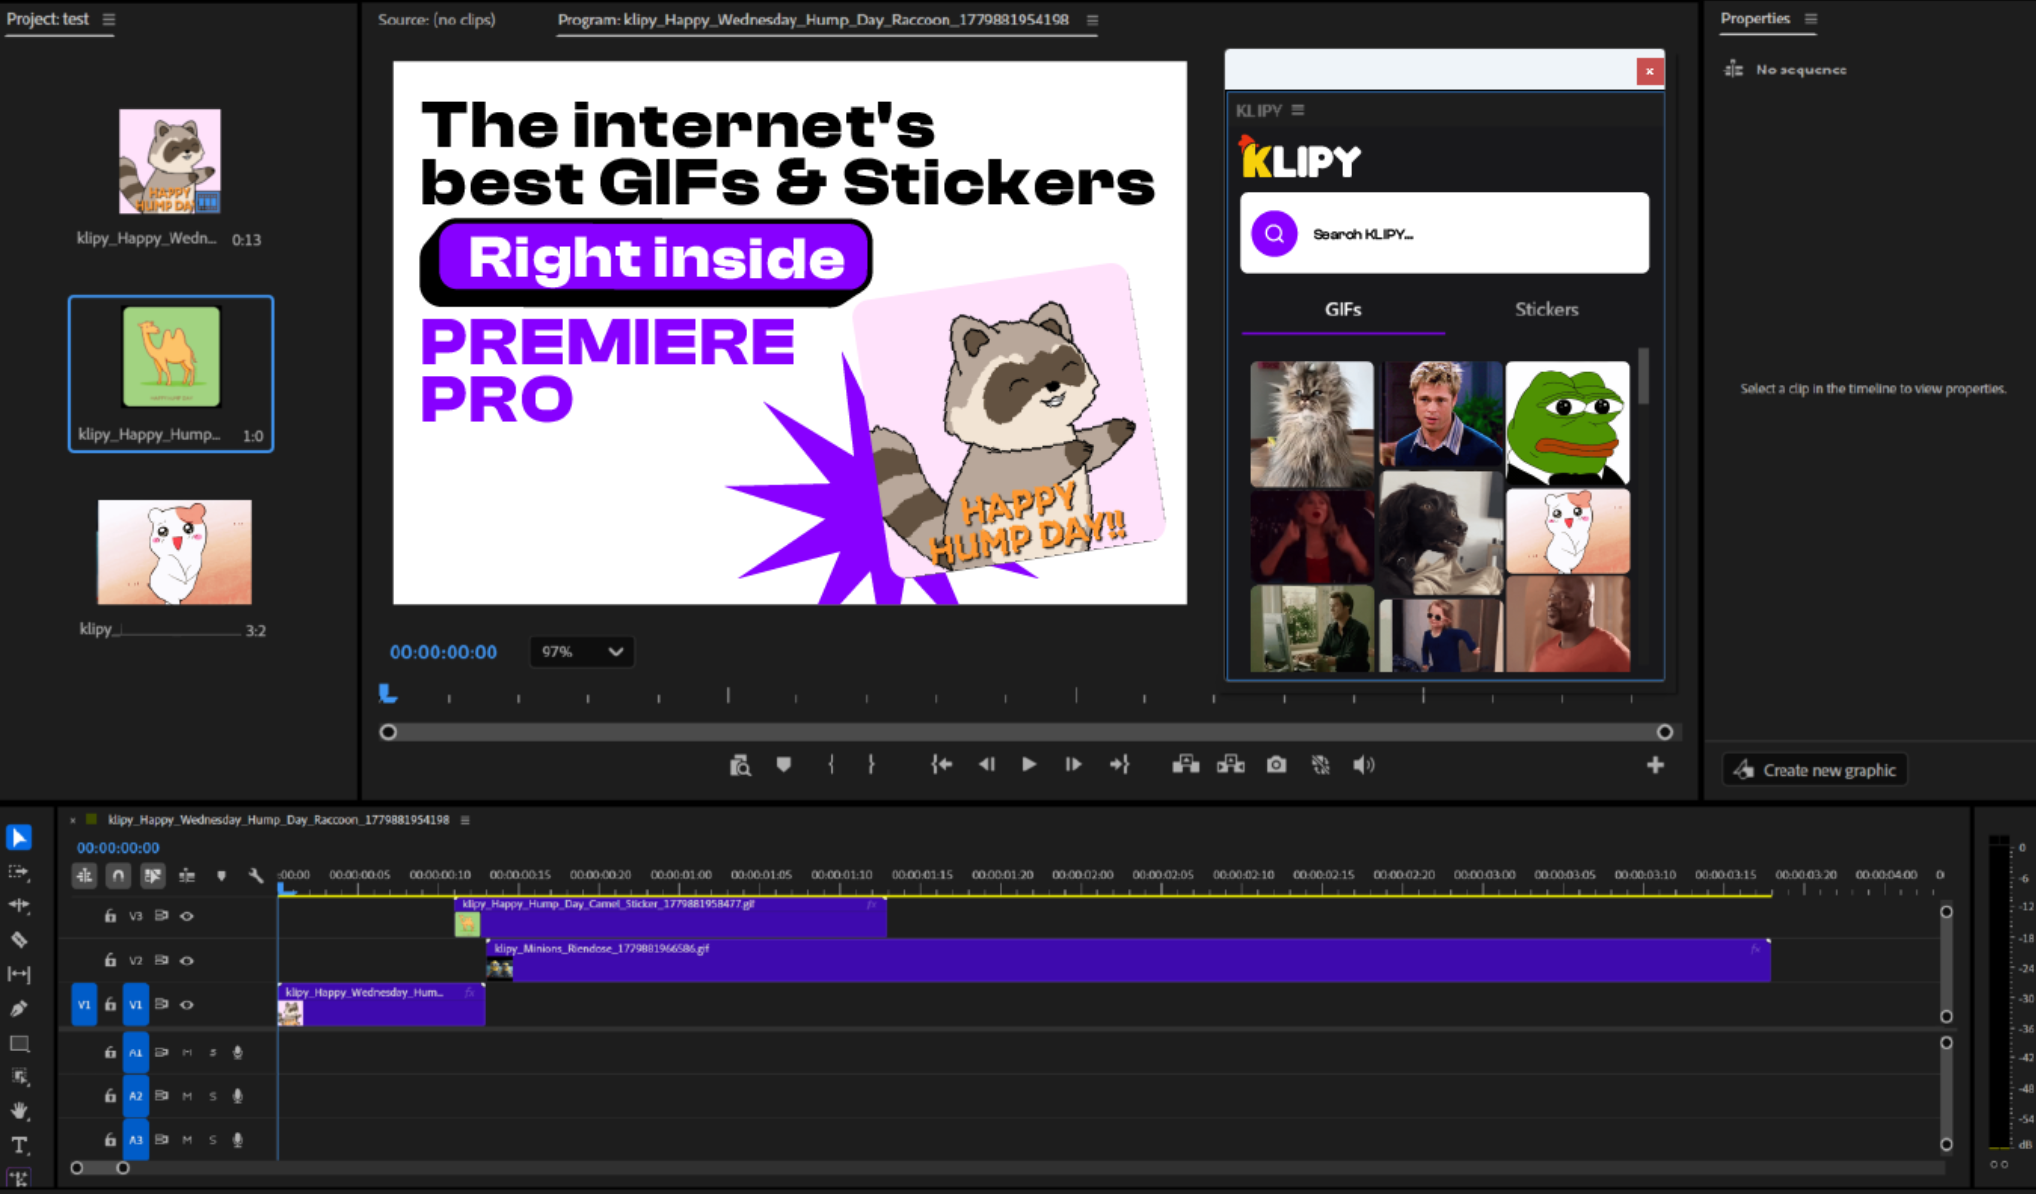Viewport: 2036px width, 1194px height.
Task: Go to In point
Action: click(x=941, y=765)
